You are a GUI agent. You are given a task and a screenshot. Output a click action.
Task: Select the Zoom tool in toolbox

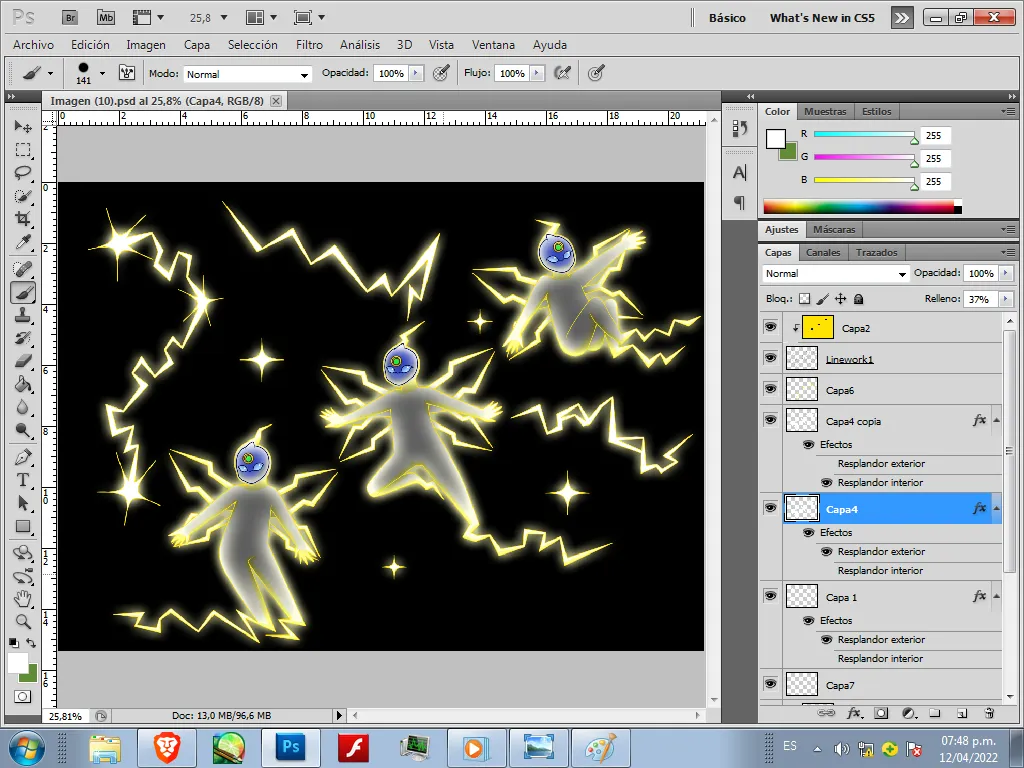[x=23, y=621]
